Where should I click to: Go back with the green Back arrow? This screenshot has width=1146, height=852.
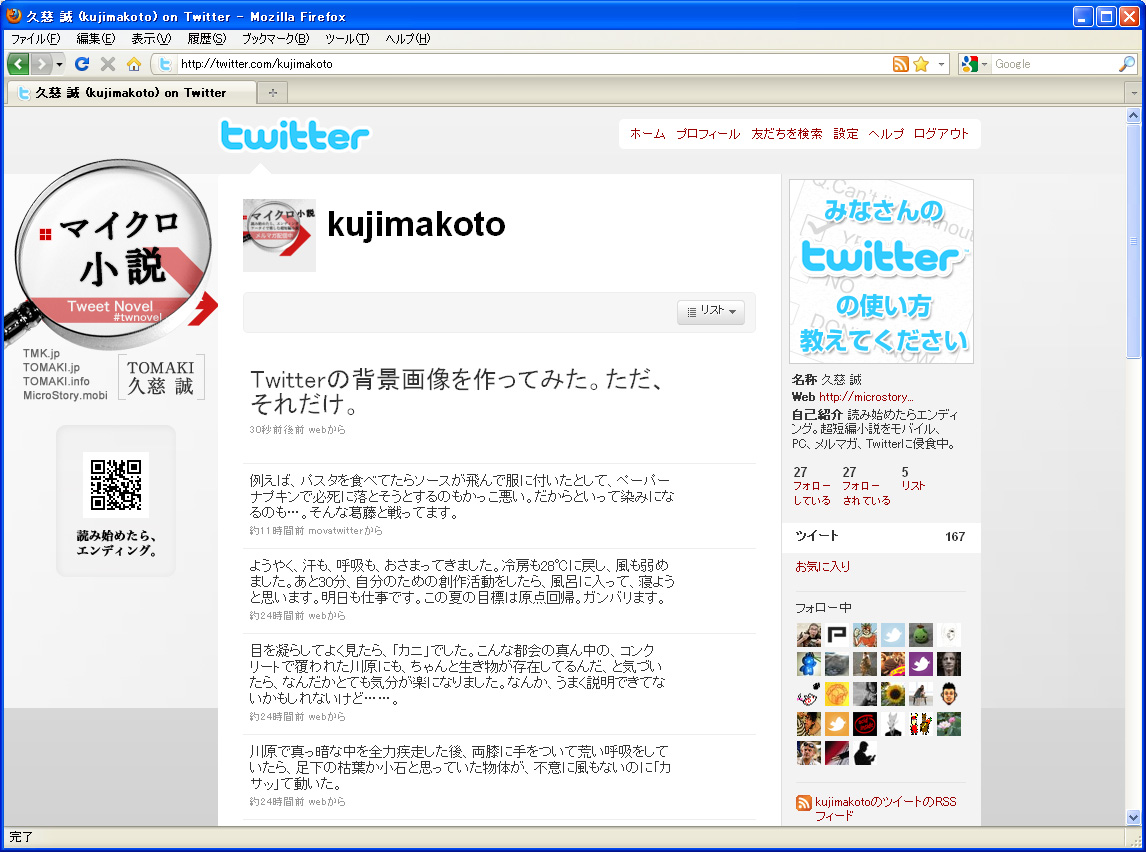(18, 64)
